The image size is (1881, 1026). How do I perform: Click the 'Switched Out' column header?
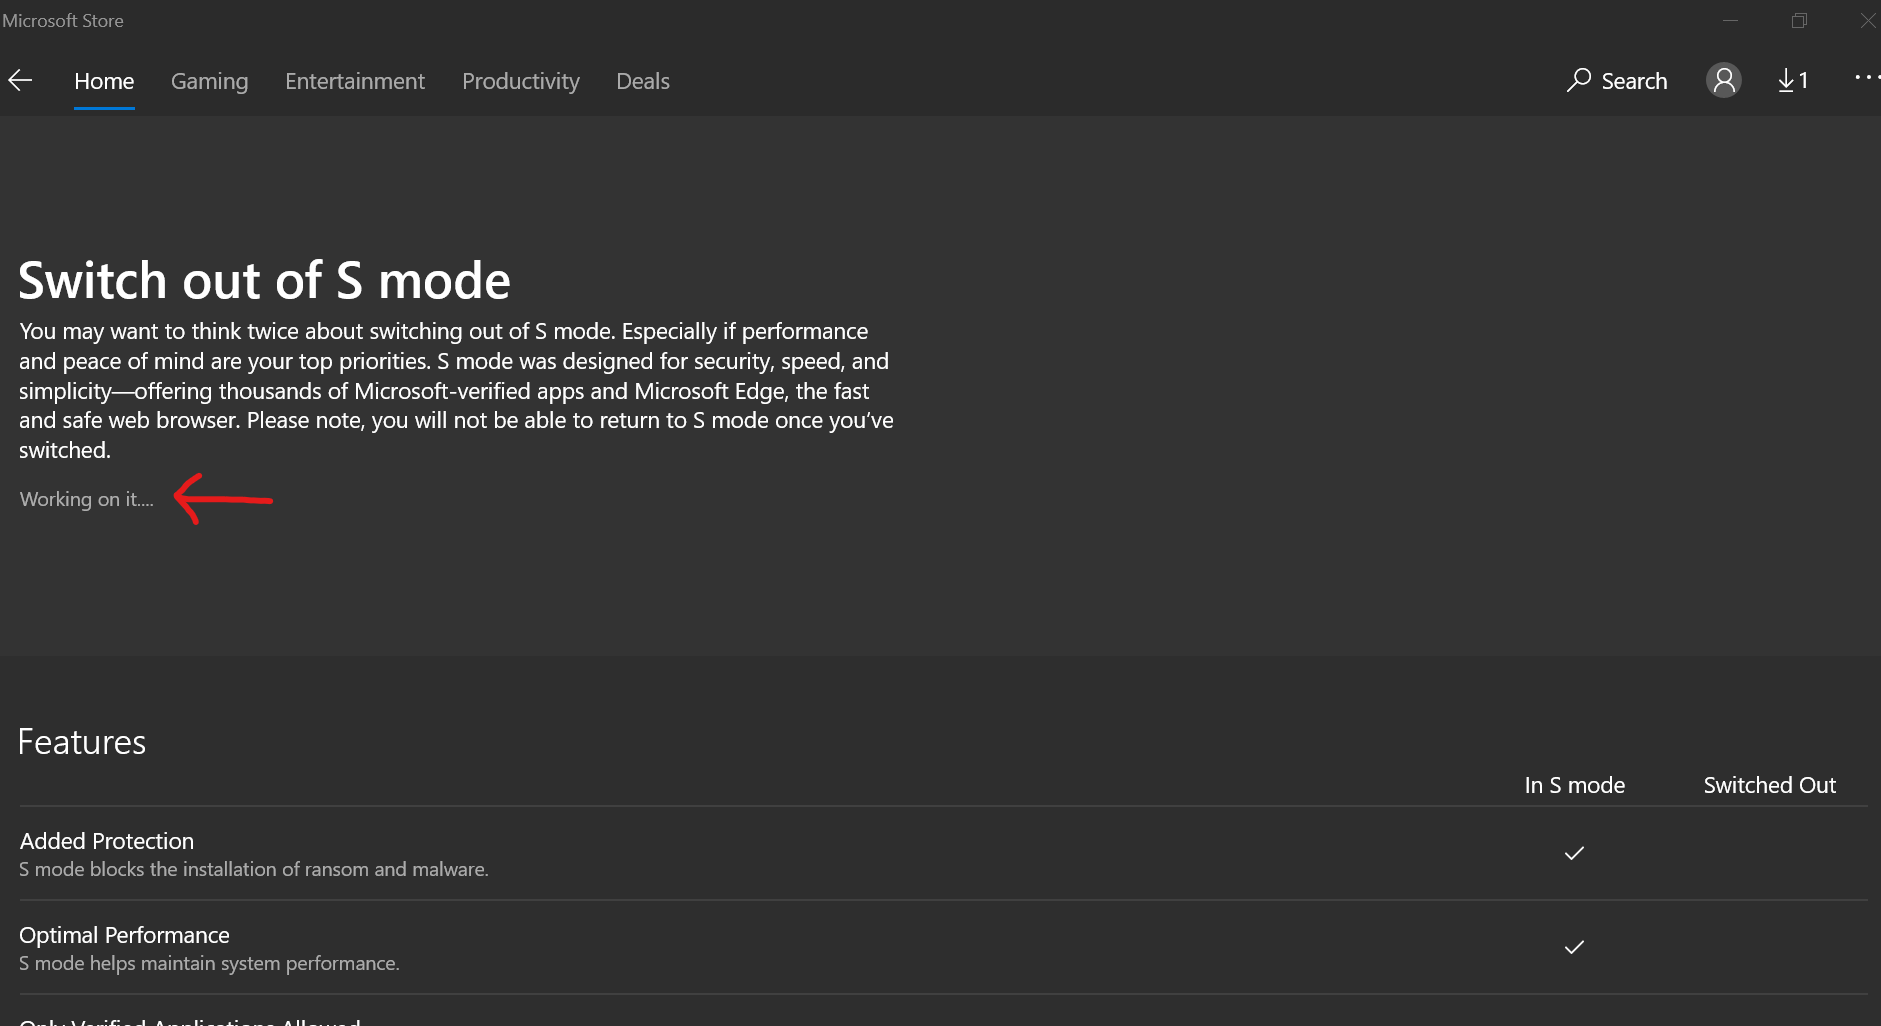(x=1769, y=785)
